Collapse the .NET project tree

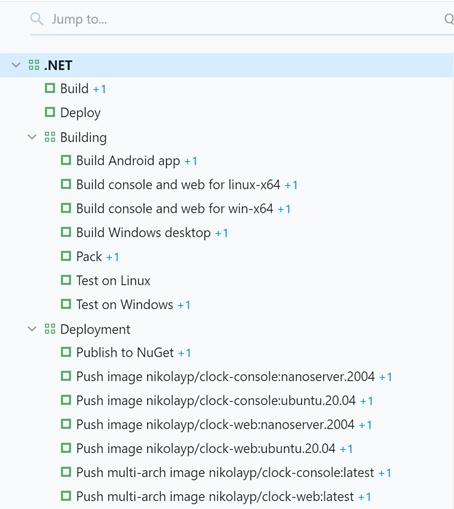pyautogui.click(x=16, y=65)
